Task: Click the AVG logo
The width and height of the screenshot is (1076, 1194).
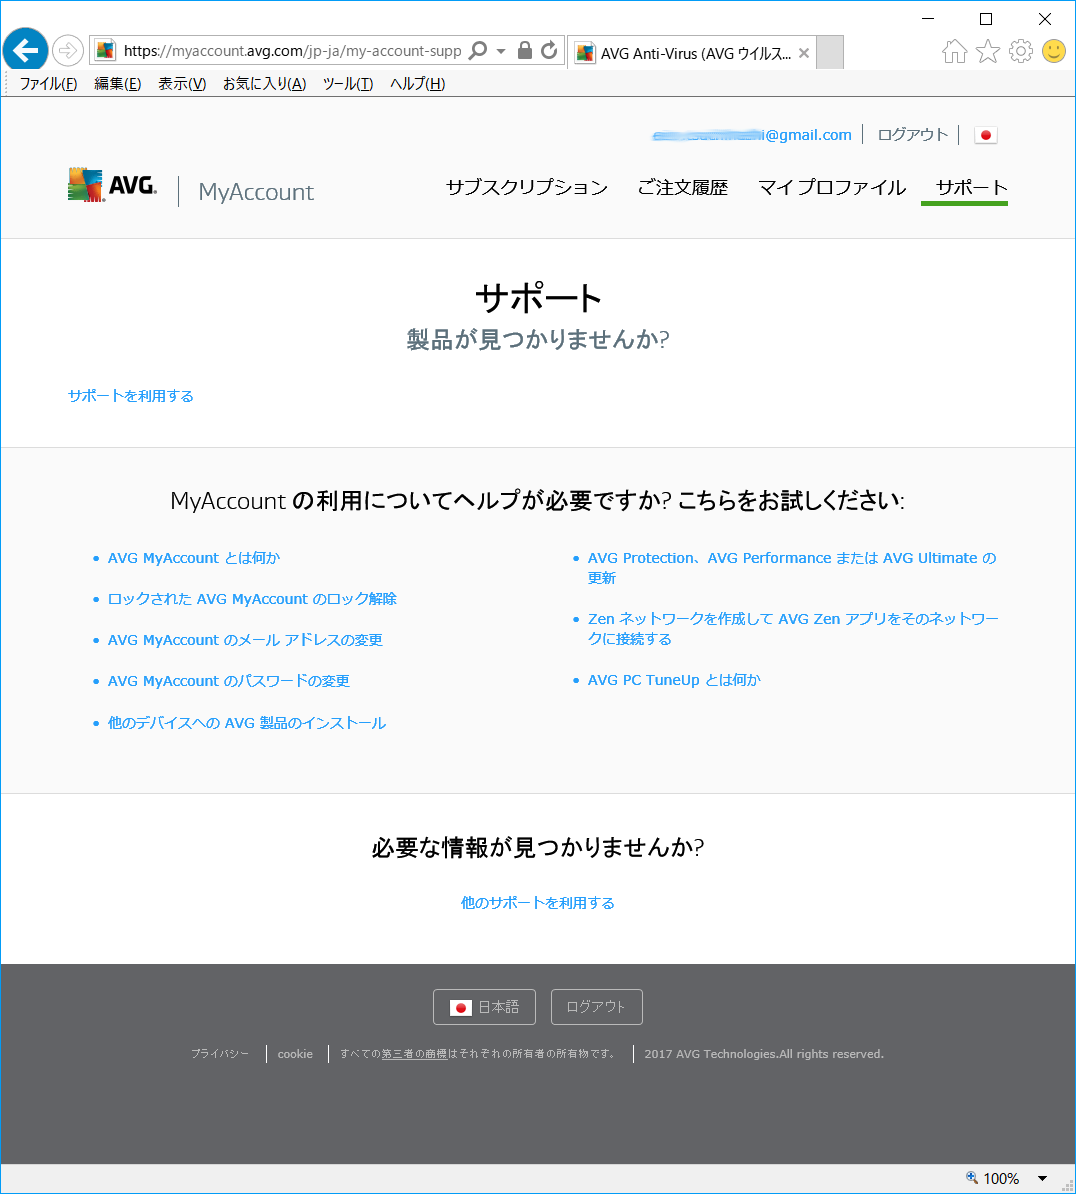Action: tap(112, 185)
